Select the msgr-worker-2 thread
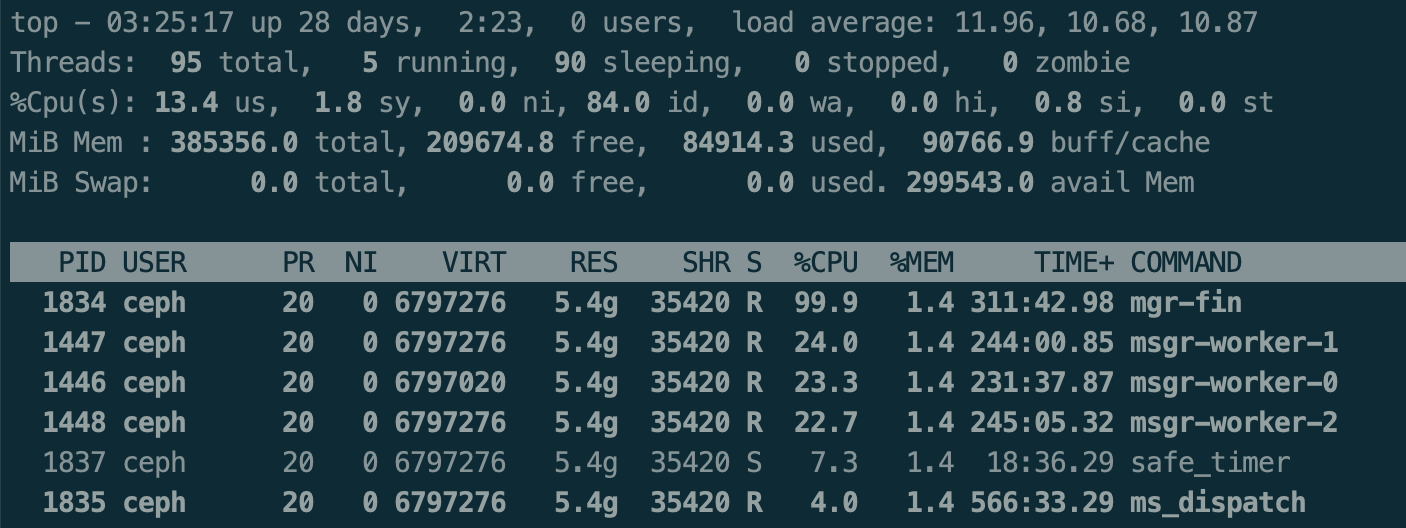Screen dimensions: 1406x528 click(x=1234, y=423)
